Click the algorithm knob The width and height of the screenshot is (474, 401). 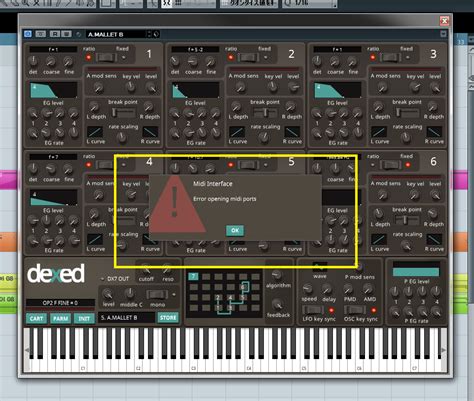point(277,275)
